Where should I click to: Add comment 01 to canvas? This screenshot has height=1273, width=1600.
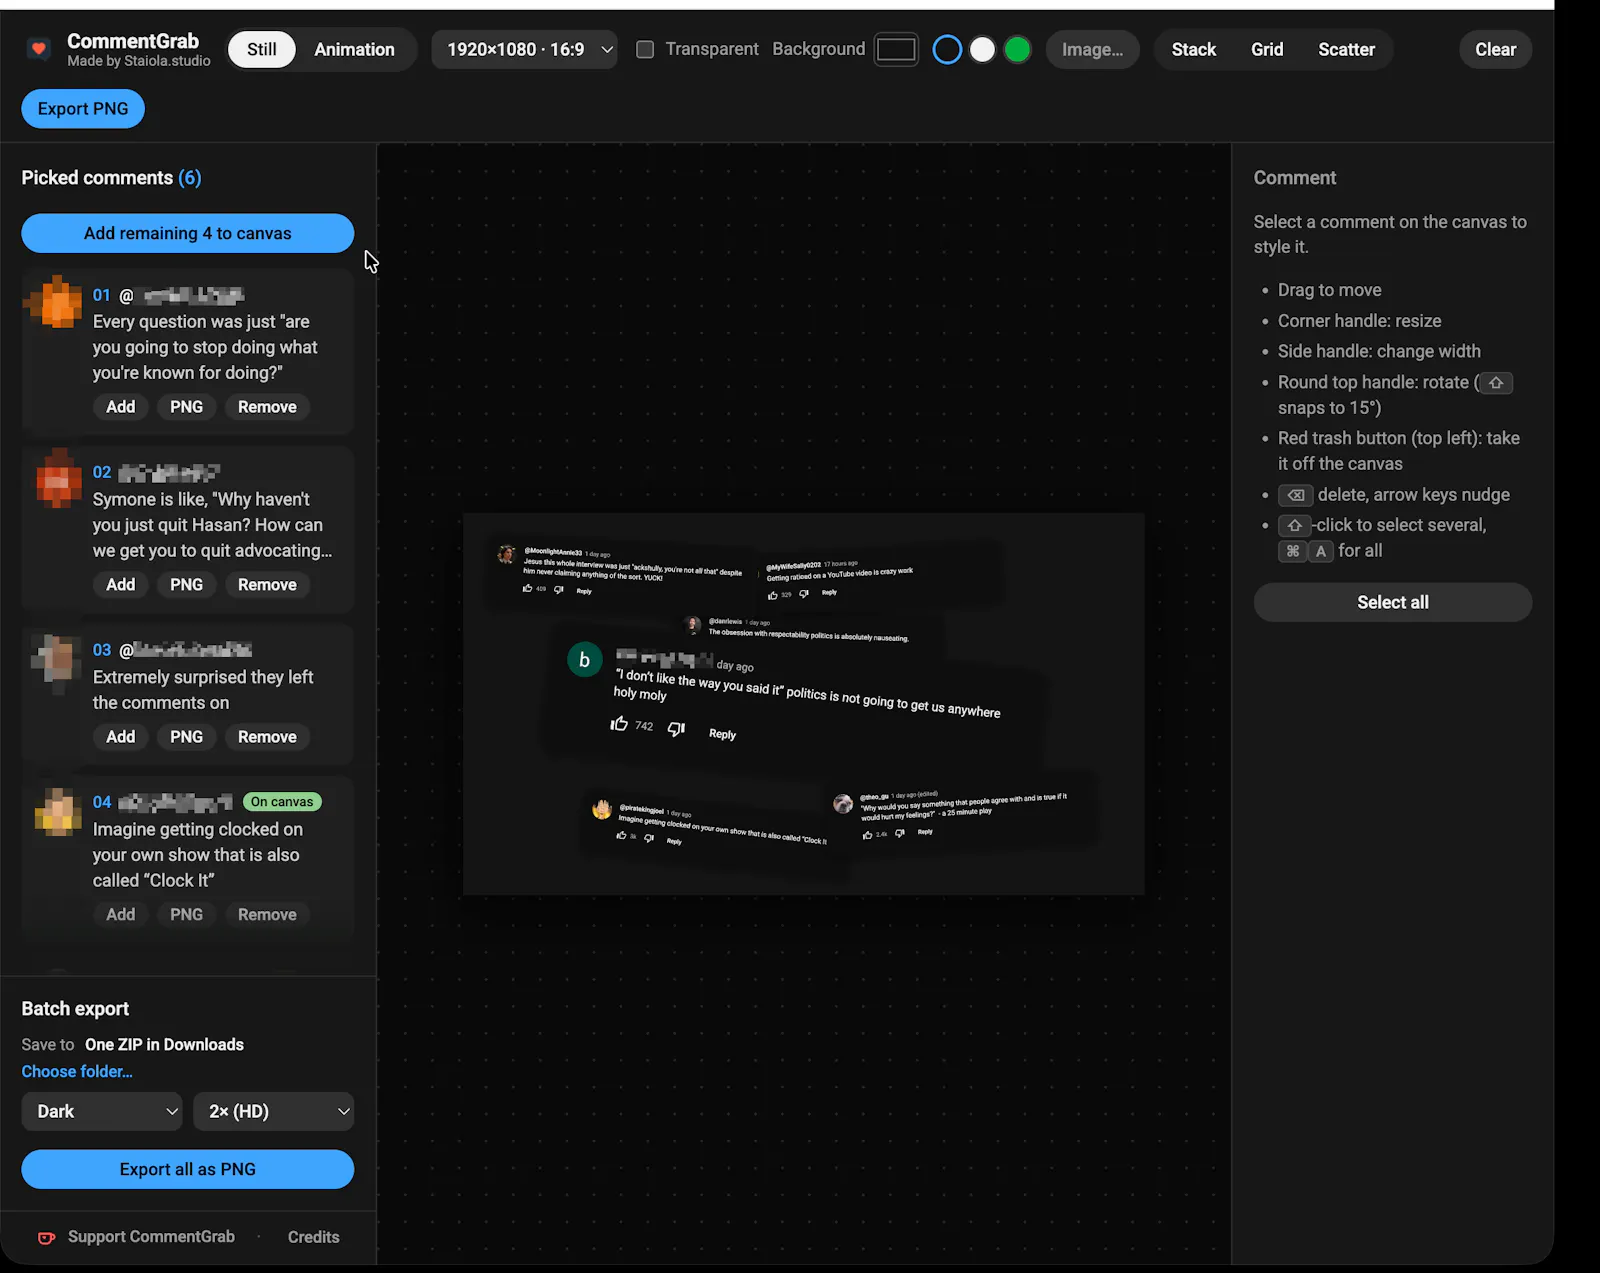click(121, 407)
